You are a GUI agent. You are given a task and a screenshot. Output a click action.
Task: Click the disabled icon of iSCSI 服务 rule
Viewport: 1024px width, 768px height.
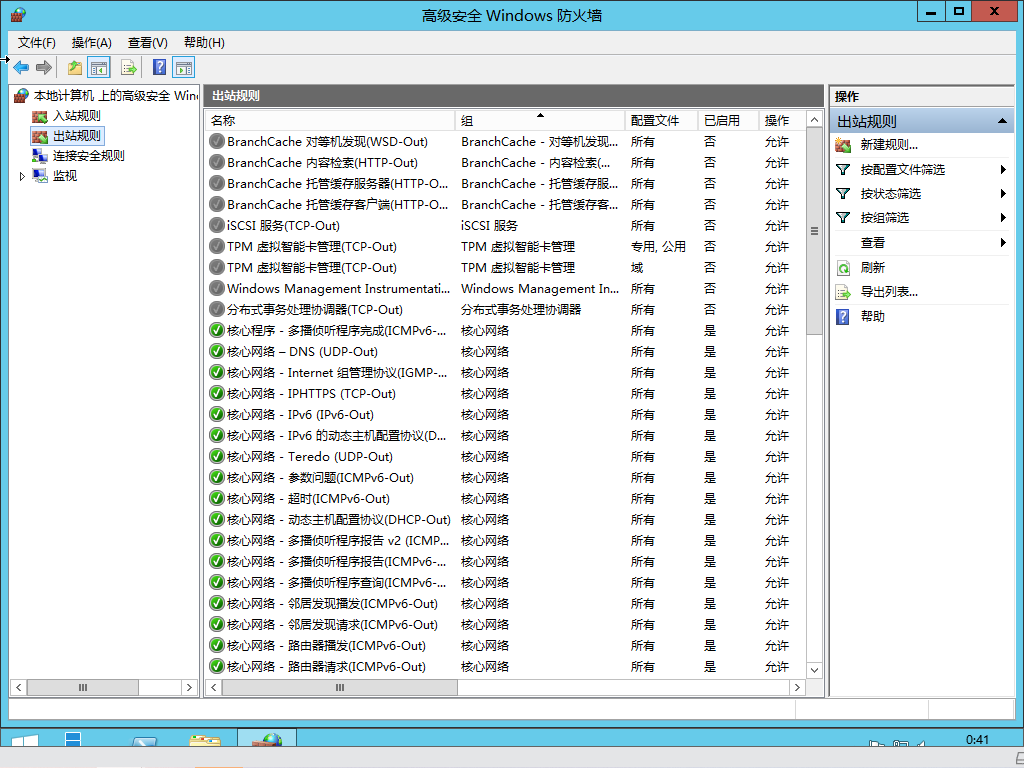[x=217, y=226]
